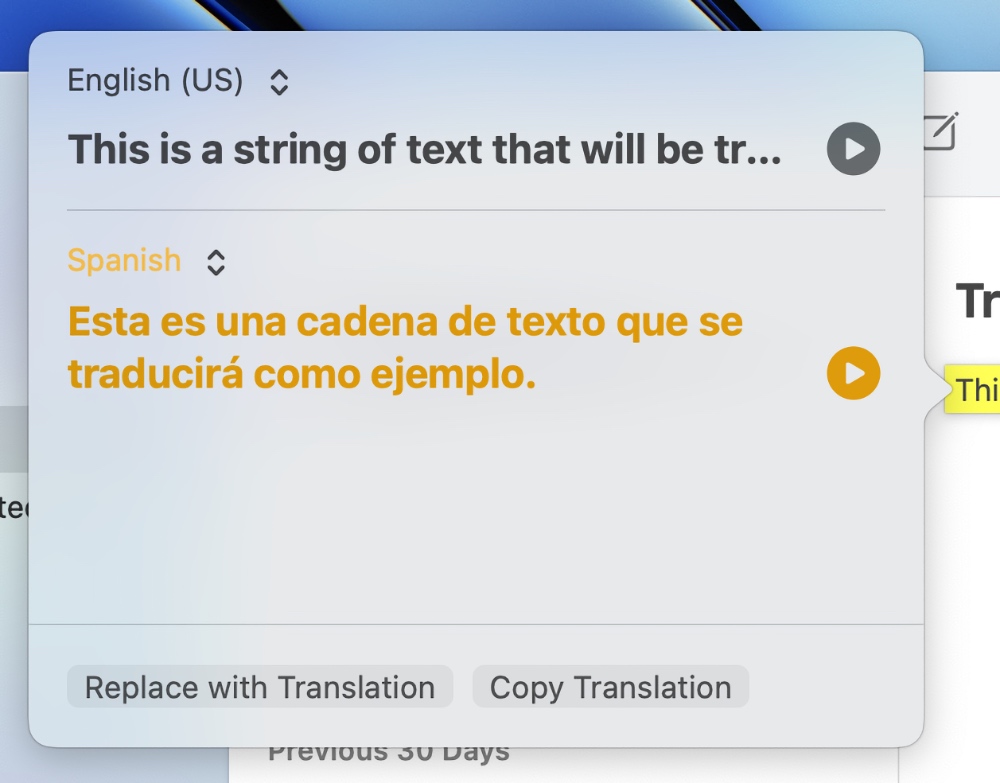1000x783 pixels.
Task: Click the Previous 30 Days section header
Action: [388, 755]
